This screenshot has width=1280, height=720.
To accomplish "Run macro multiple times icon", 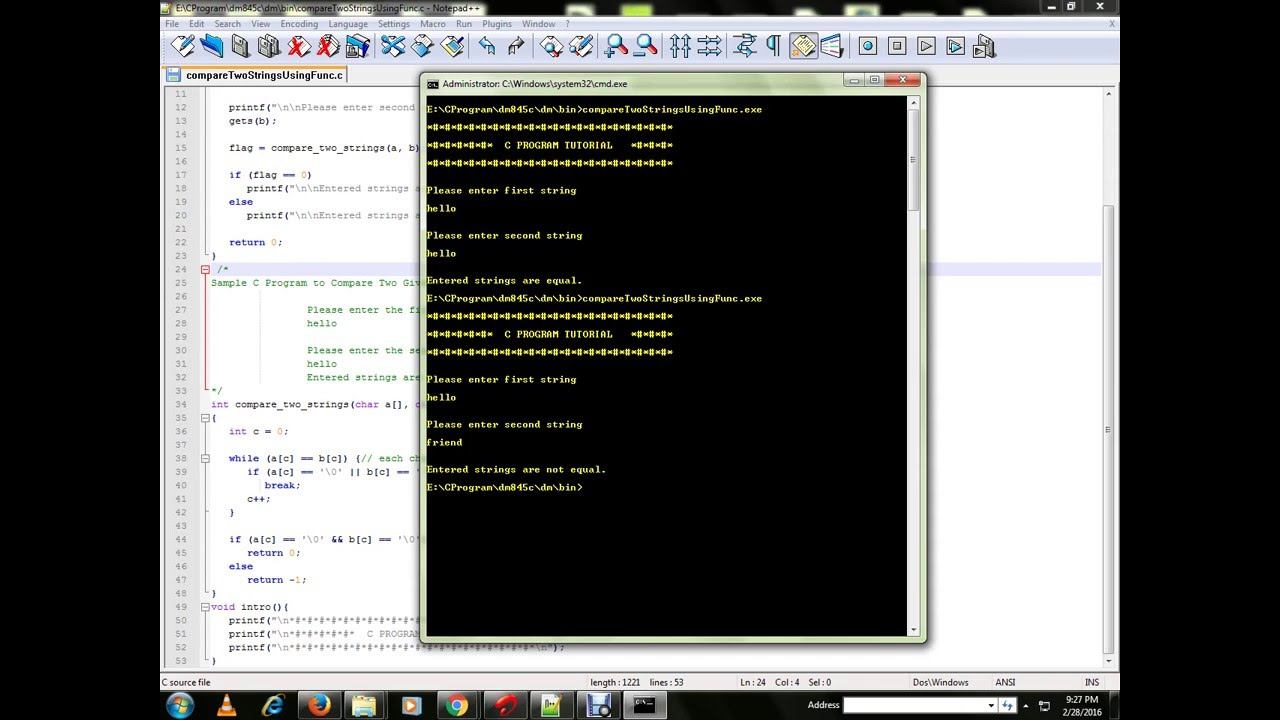I will (955, 46).
